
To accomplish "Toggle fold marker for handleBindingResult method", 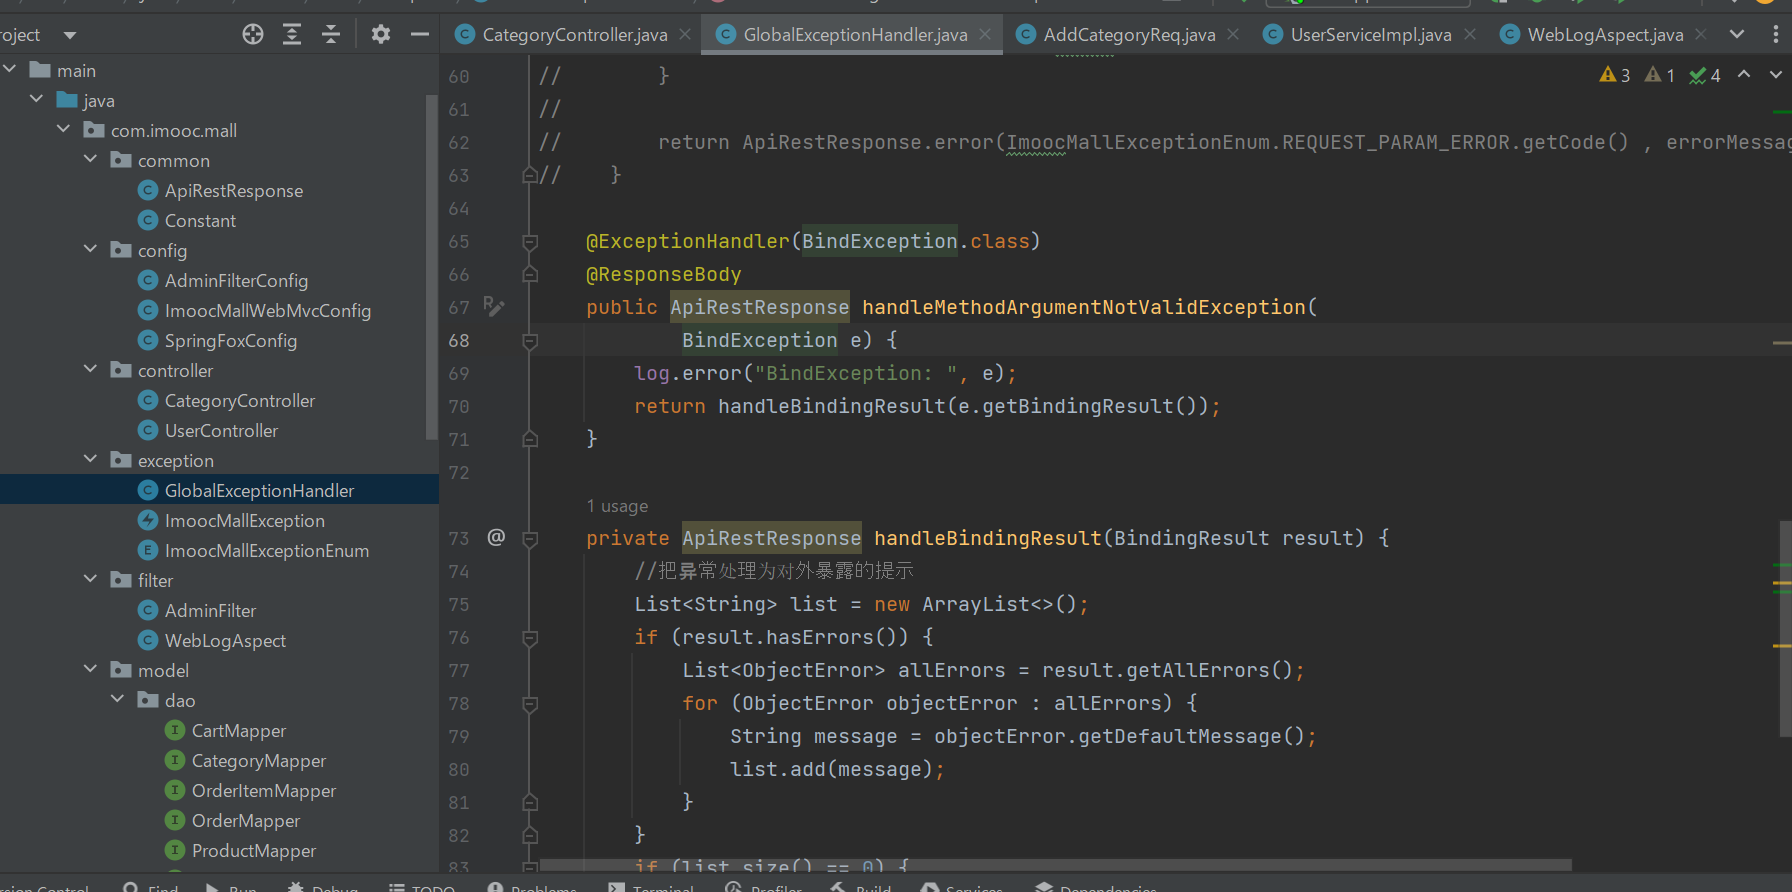I will (x=530, y=539).
